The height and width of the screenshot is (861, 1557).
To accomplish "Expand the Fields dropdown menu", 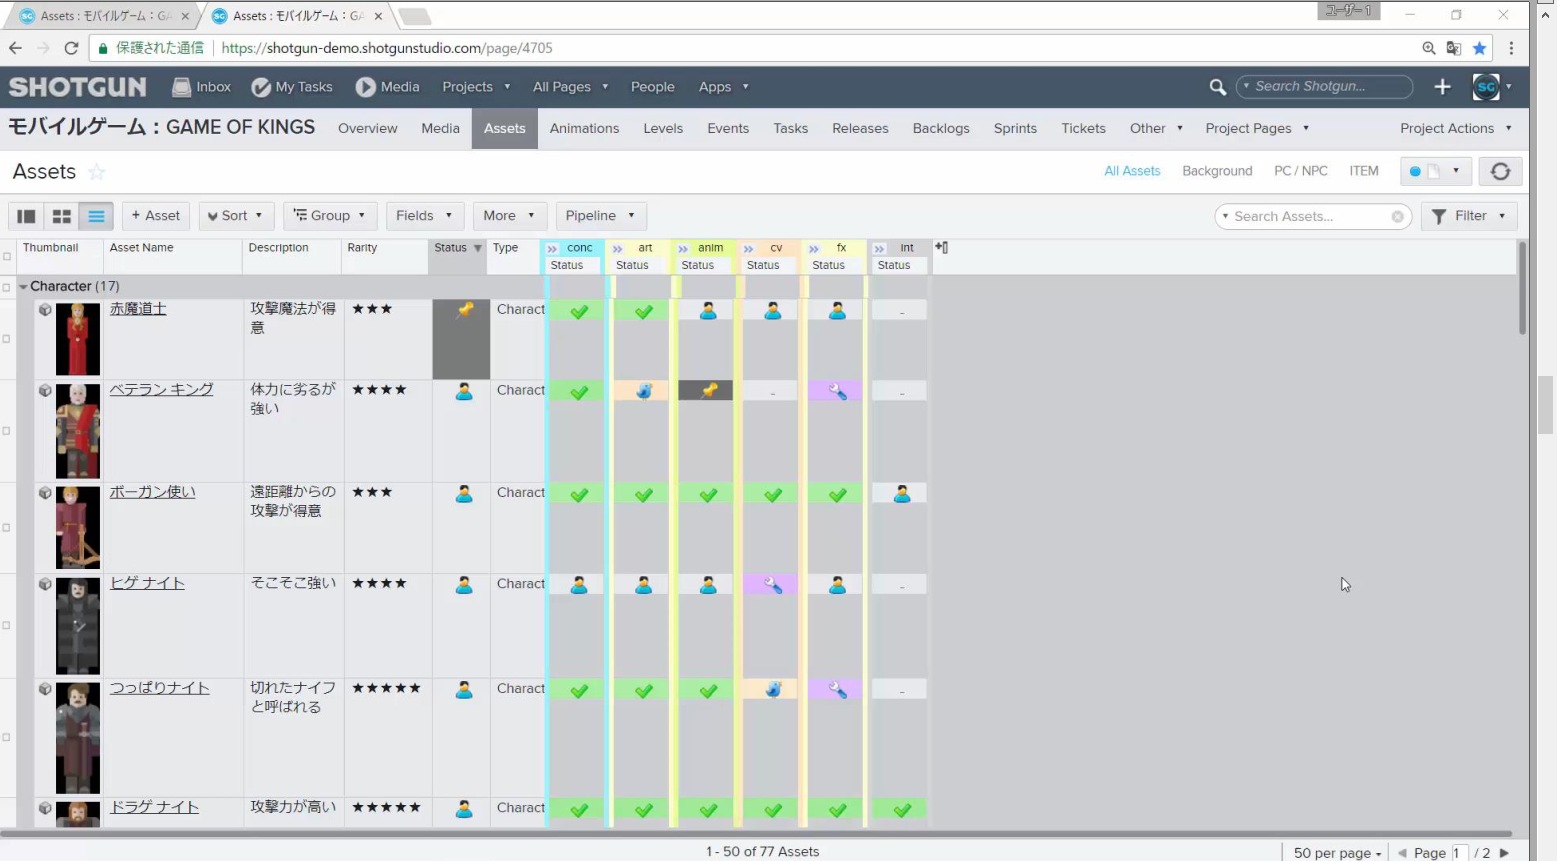I will point(424,216).
